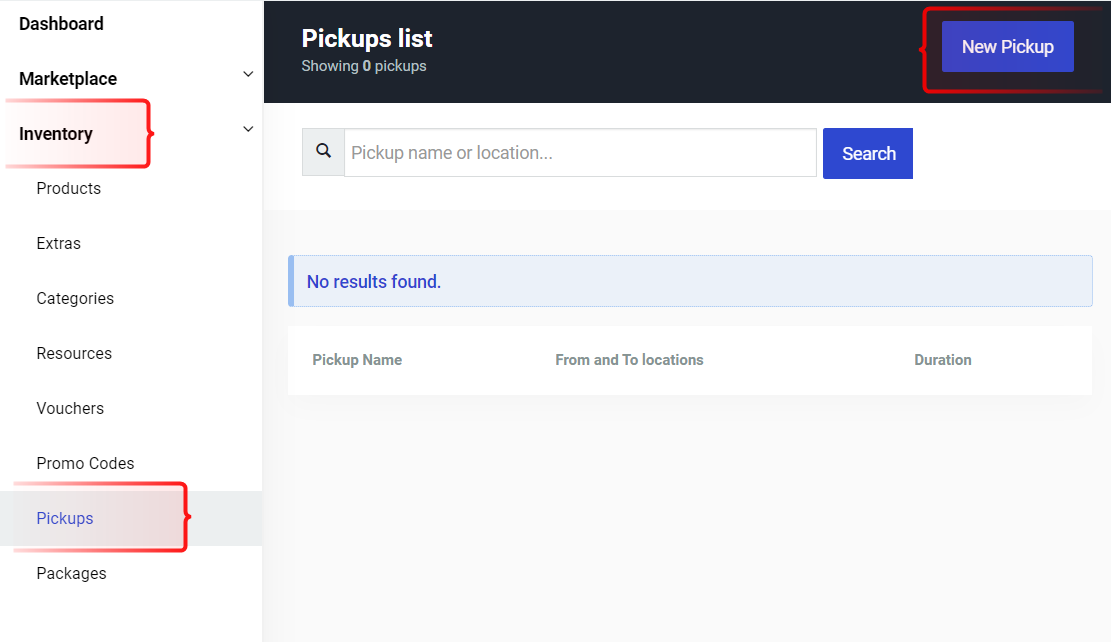Open Packages in the sidebar
The height and width of the screenshot is (642, 1111).
(72, 573)
